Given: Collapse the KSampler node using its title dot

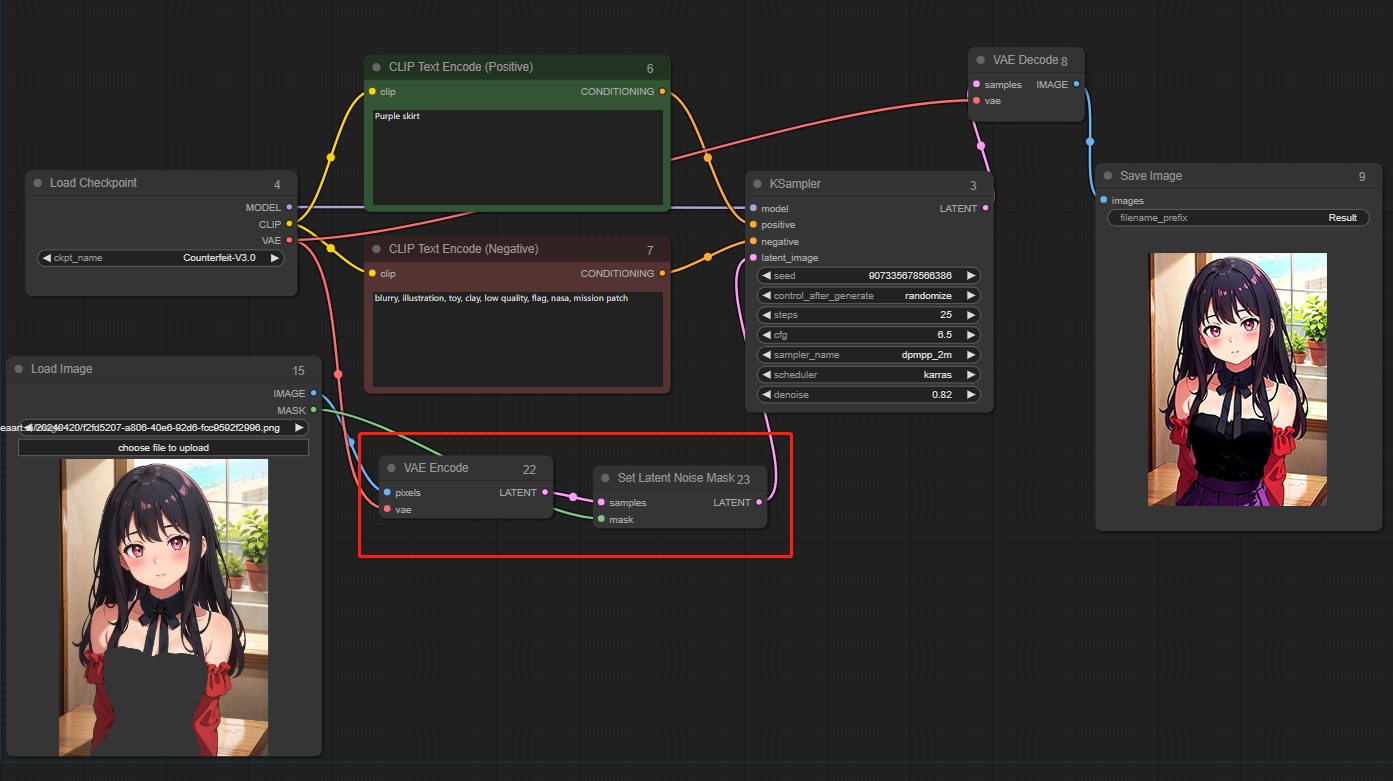Looking at the screenshot, I should [757, 184].
